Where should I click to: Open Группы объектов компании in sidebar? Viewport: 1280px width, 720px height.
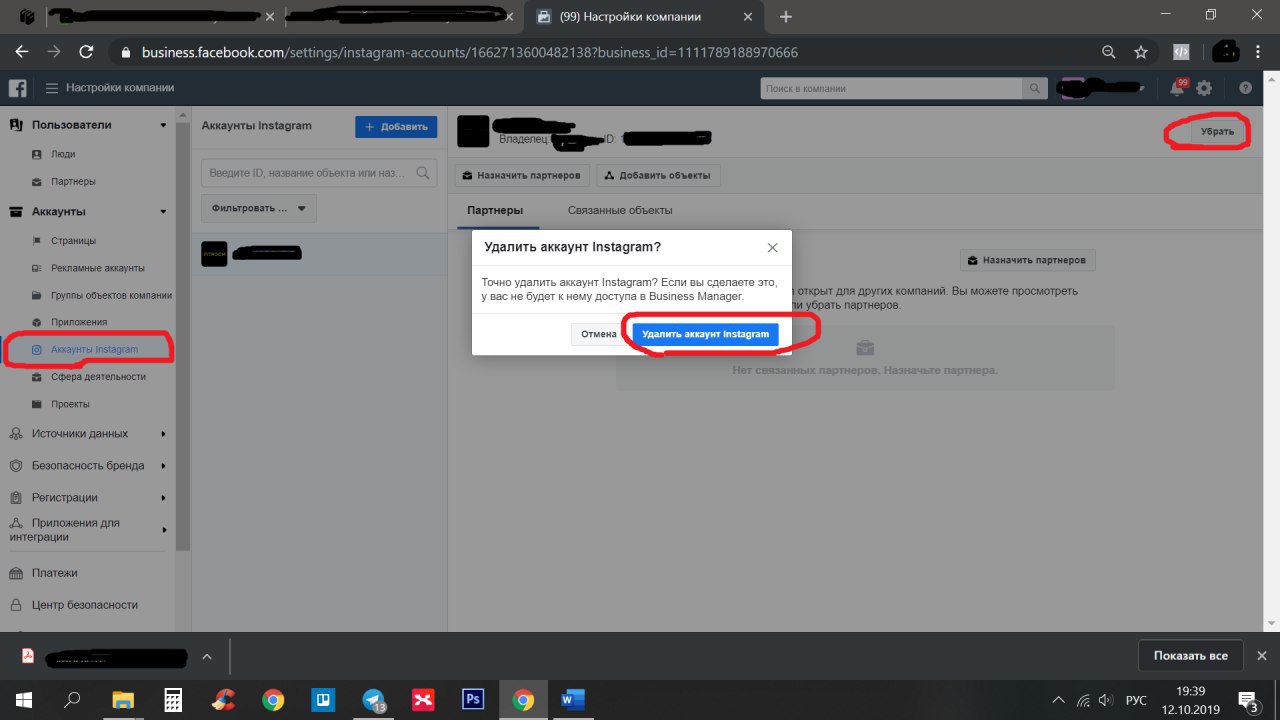tap(111, 295)
